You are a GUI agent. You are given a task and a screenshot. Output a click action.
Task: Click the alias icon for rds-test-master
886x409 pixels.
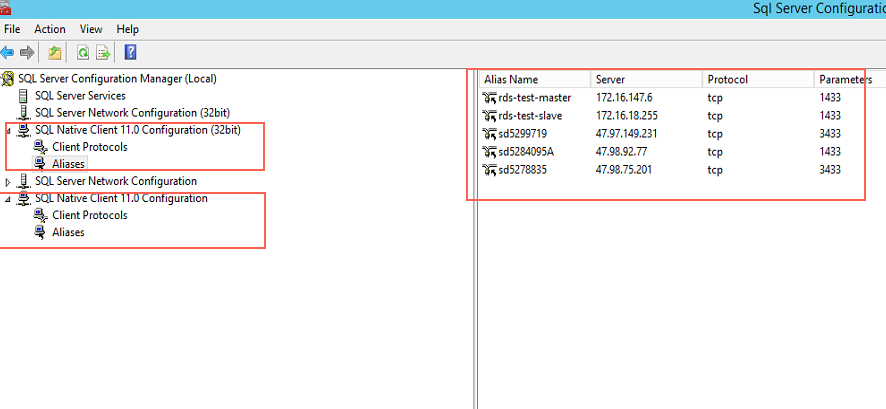click(x=489, y=98)
